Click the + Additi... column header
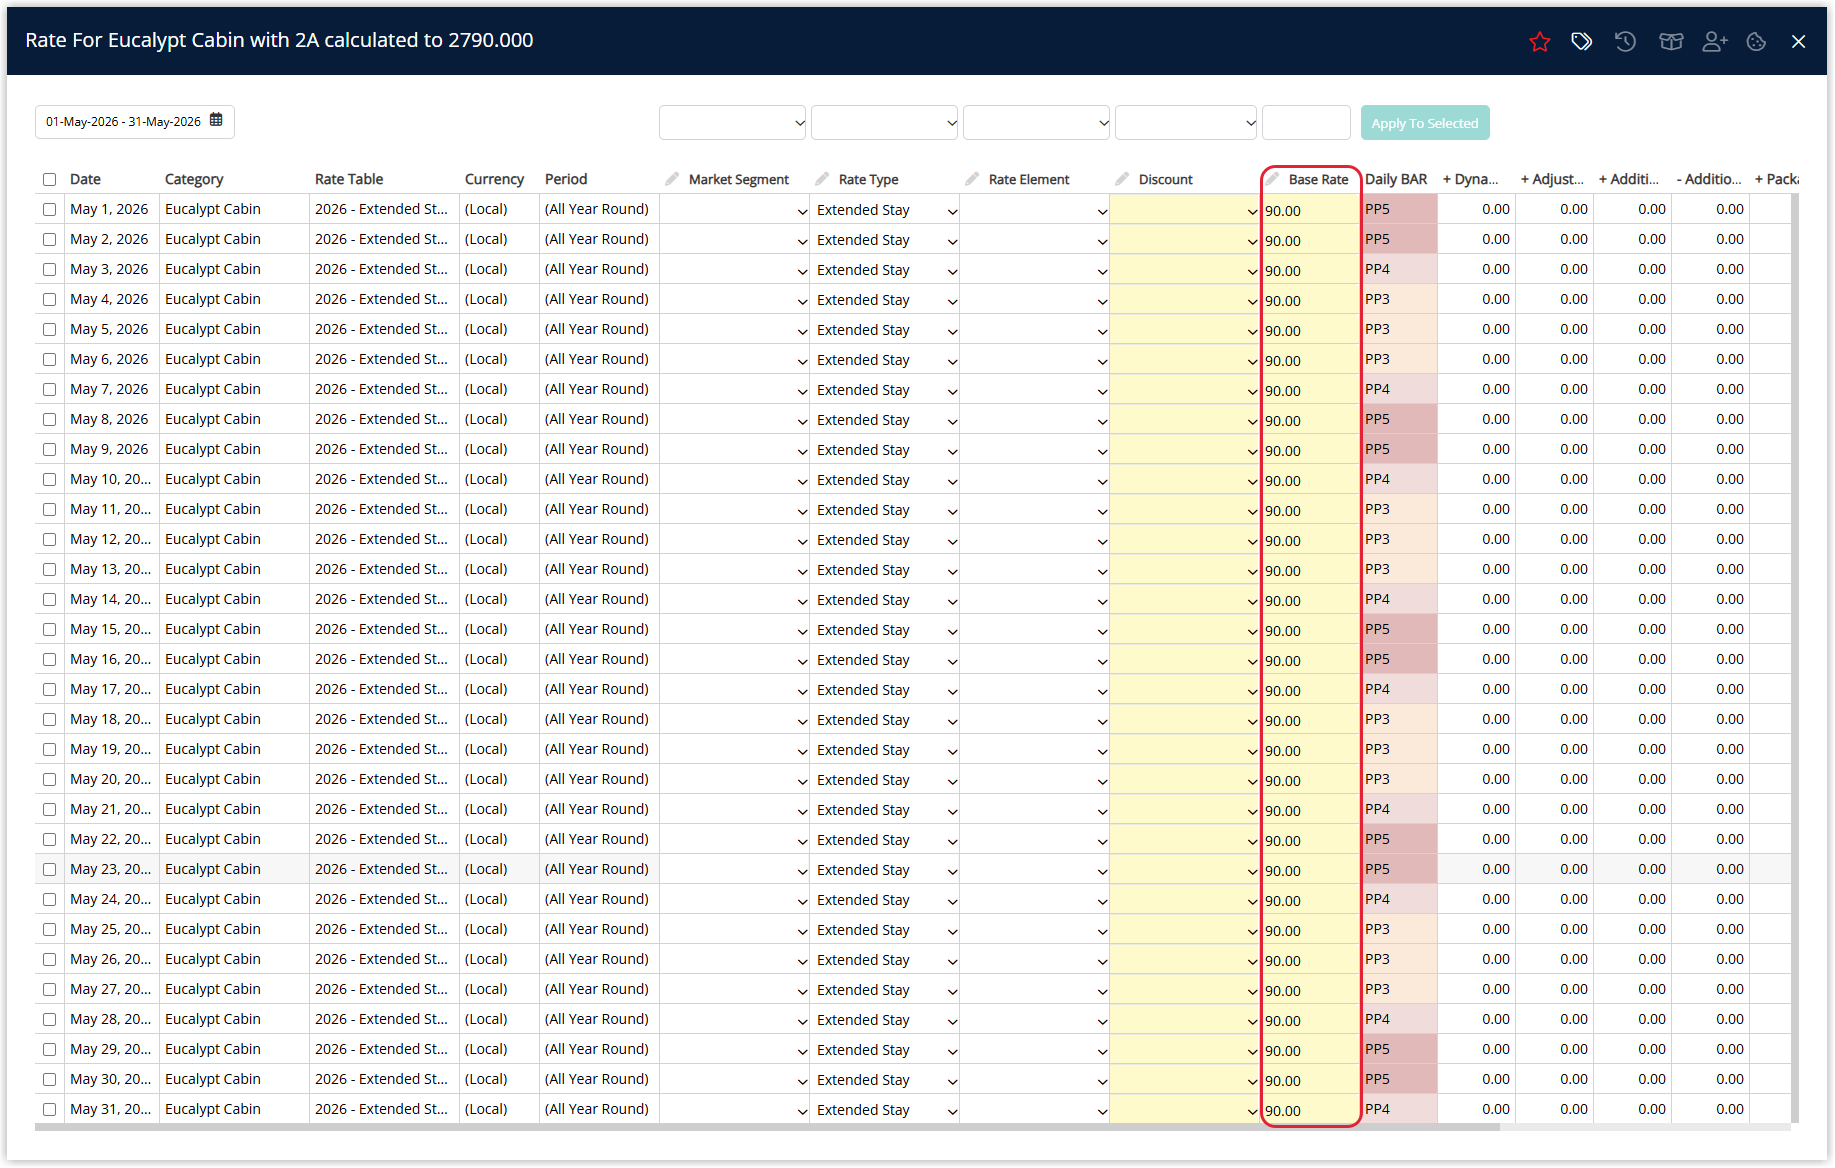1835x1168 pixels. (x=1628, y=179)
